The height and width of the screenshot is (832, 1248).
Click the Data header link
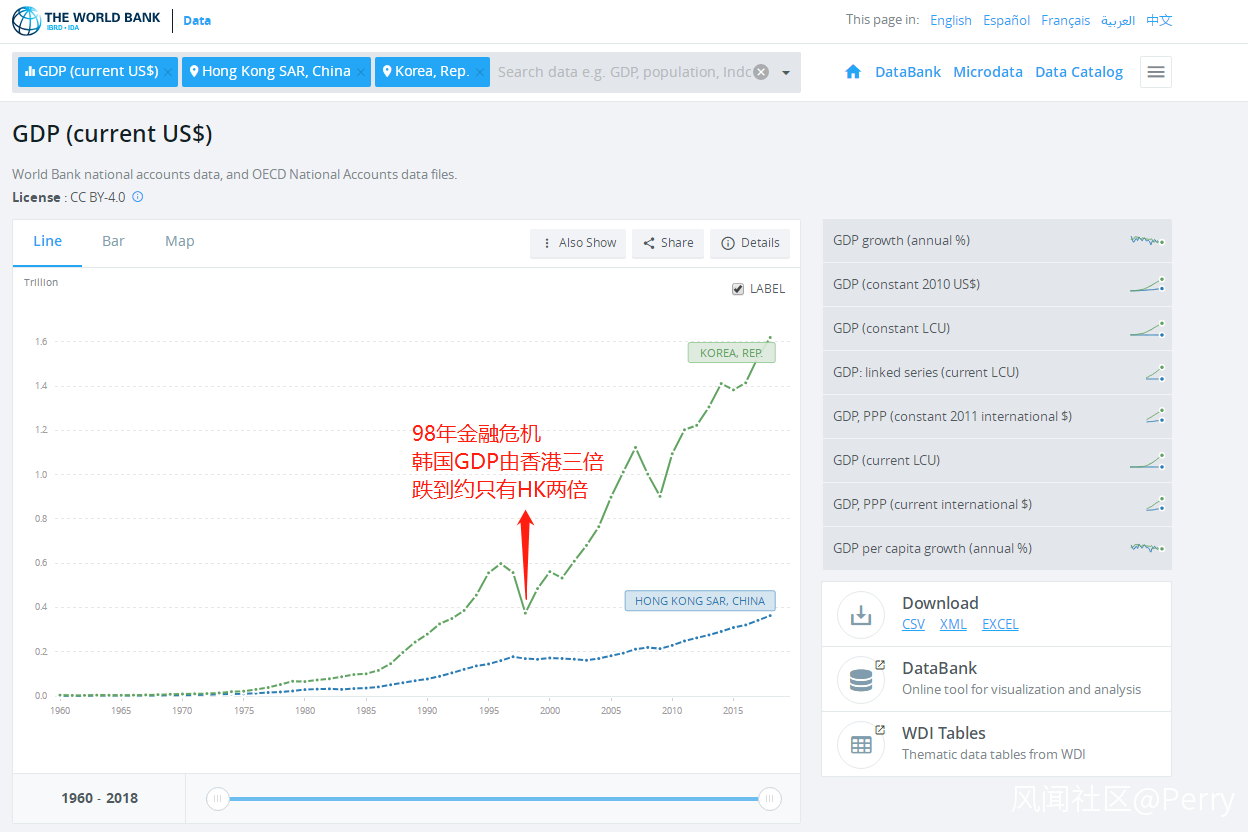pos(197,20)
